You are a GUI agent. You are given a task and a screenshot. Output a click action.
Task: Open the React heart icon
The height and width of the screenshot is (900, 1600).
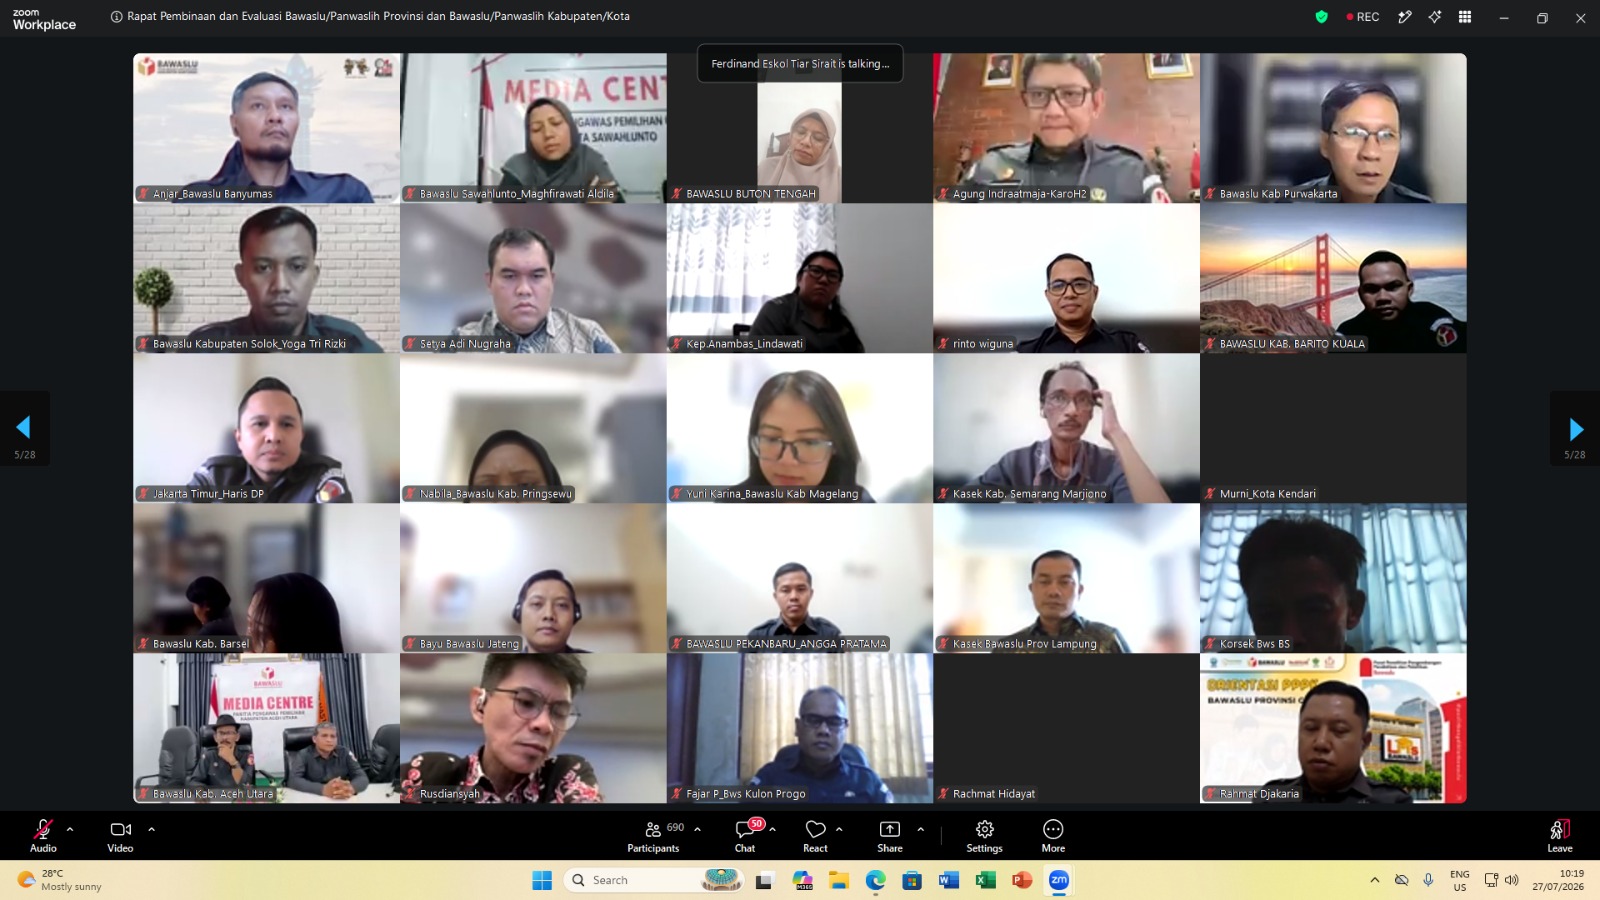(x=816, y=835)
